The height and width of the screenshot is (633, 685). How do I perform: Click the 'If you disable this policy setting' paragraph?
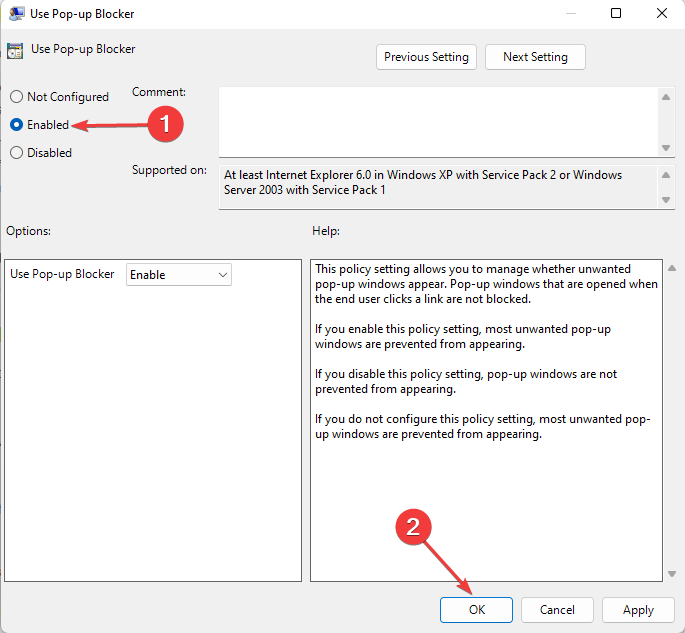466,381
